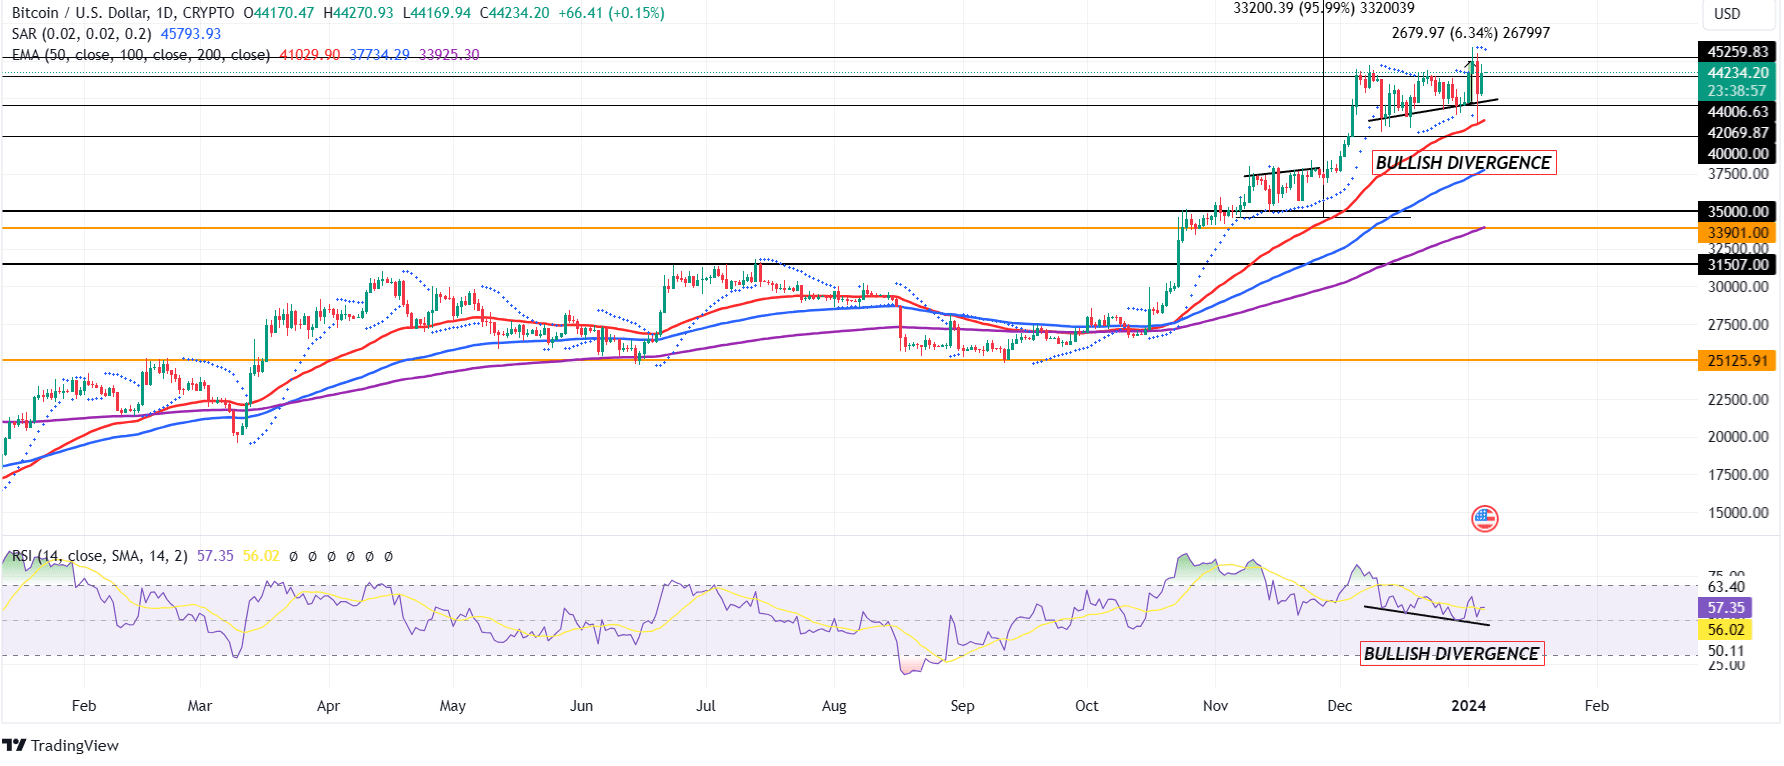The width and height of the screenshot is (1784, 766).
Task: Click the 2024 label on time axis
Action: click(1468, 706)
